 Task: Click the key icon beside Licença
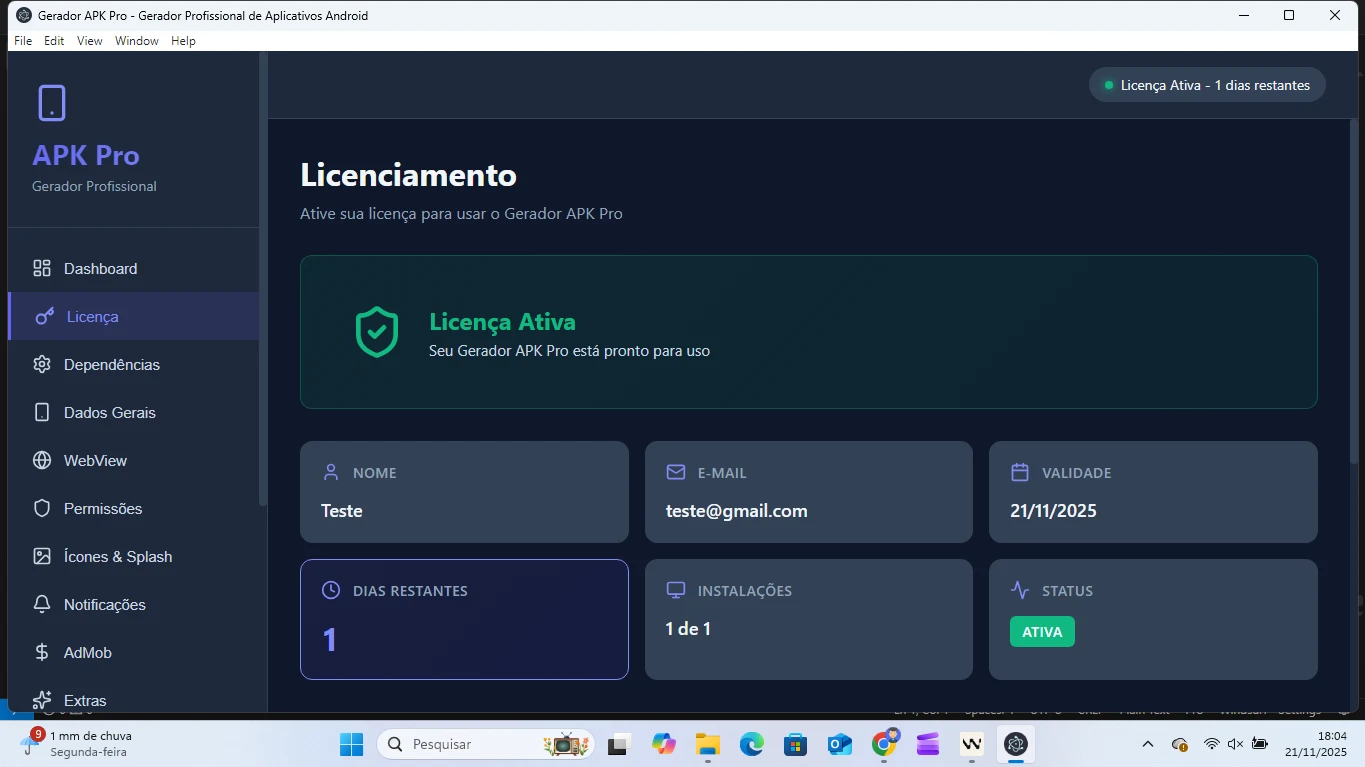pos(45,316)
